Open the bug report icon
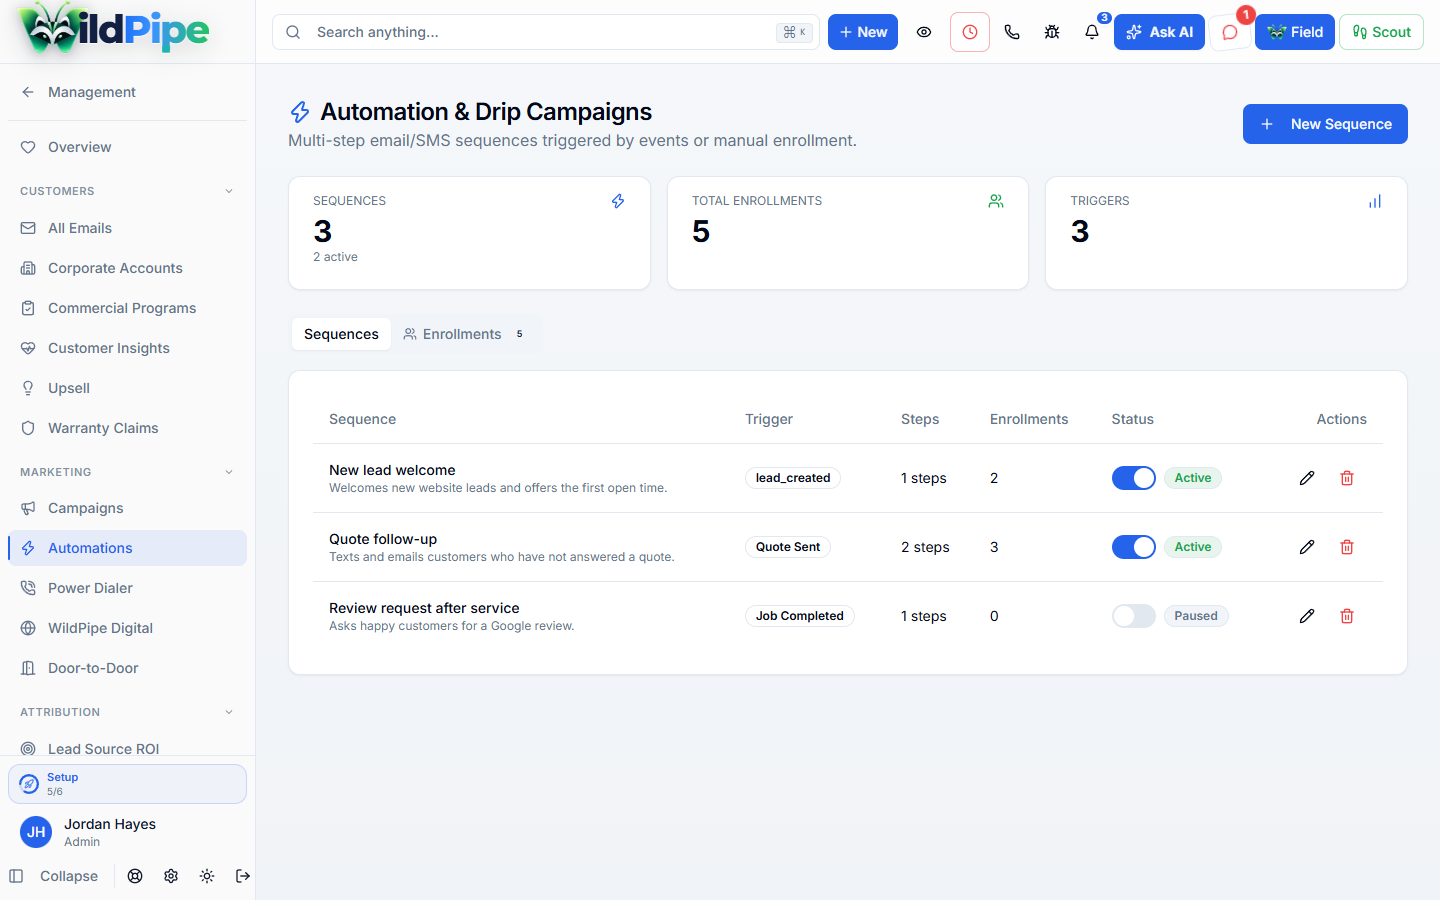This screenshot has height=900, width=1440. pyautogui.click(x=1052, y=32)
